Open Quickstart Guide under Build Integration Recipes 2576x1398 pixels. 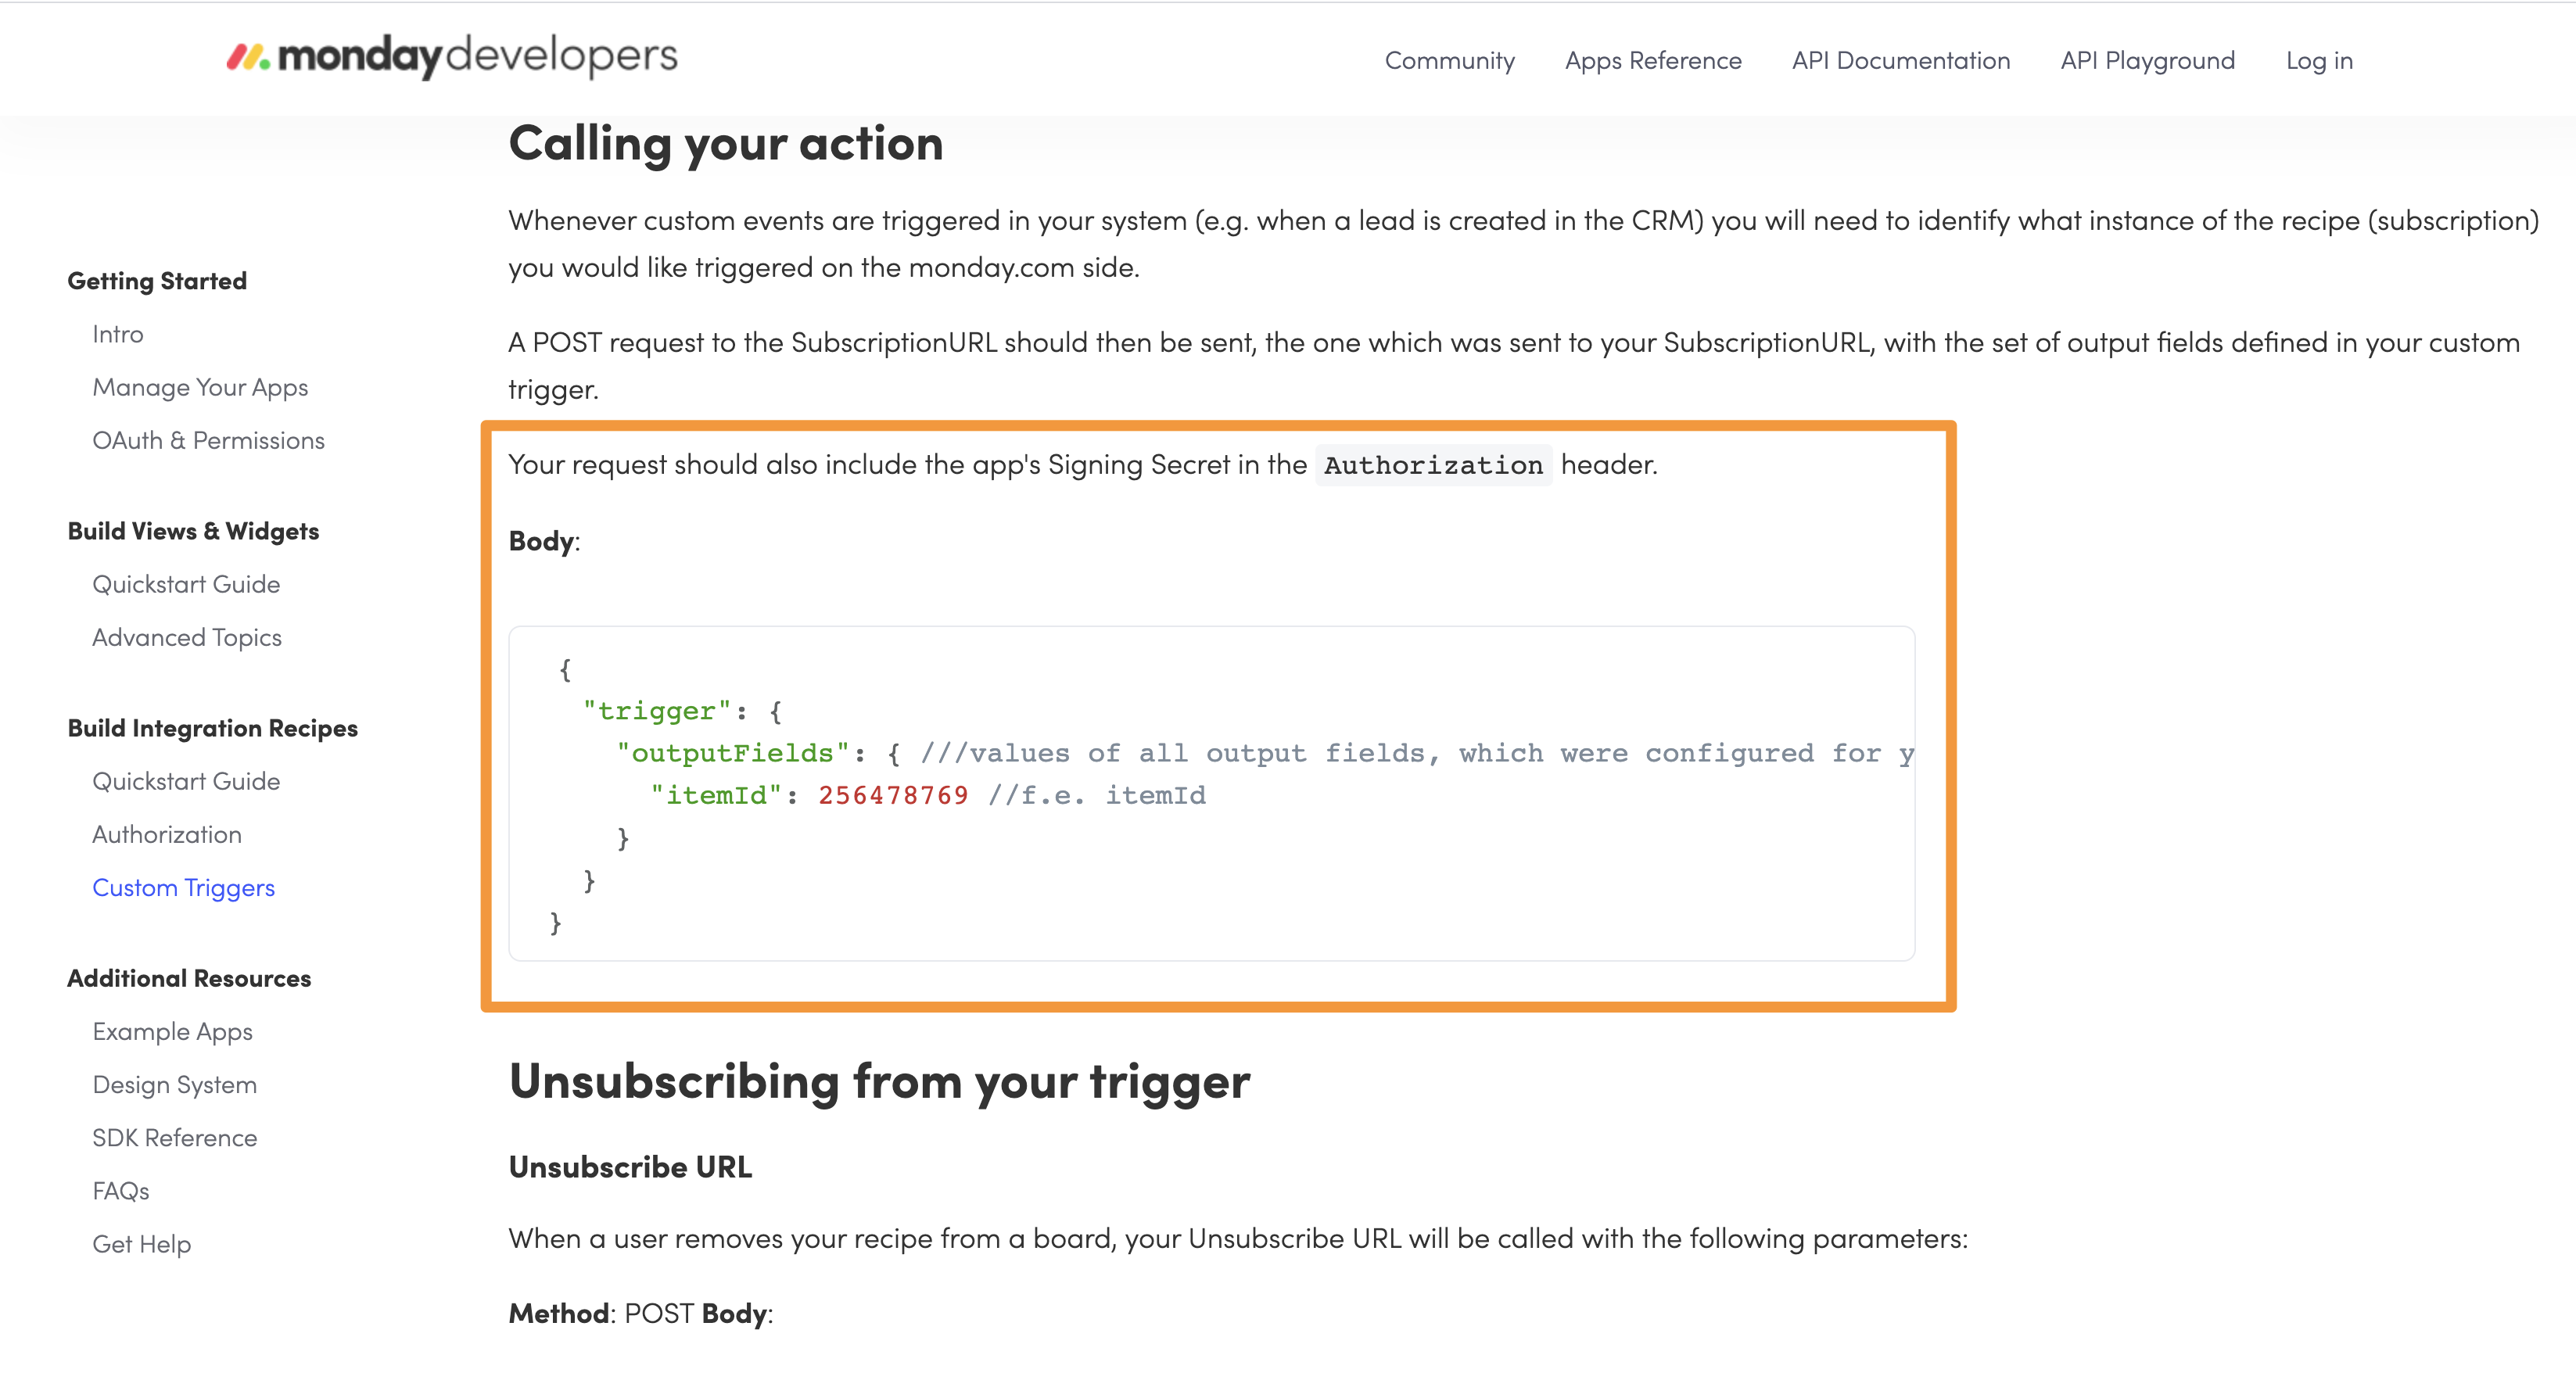[186, 781]
